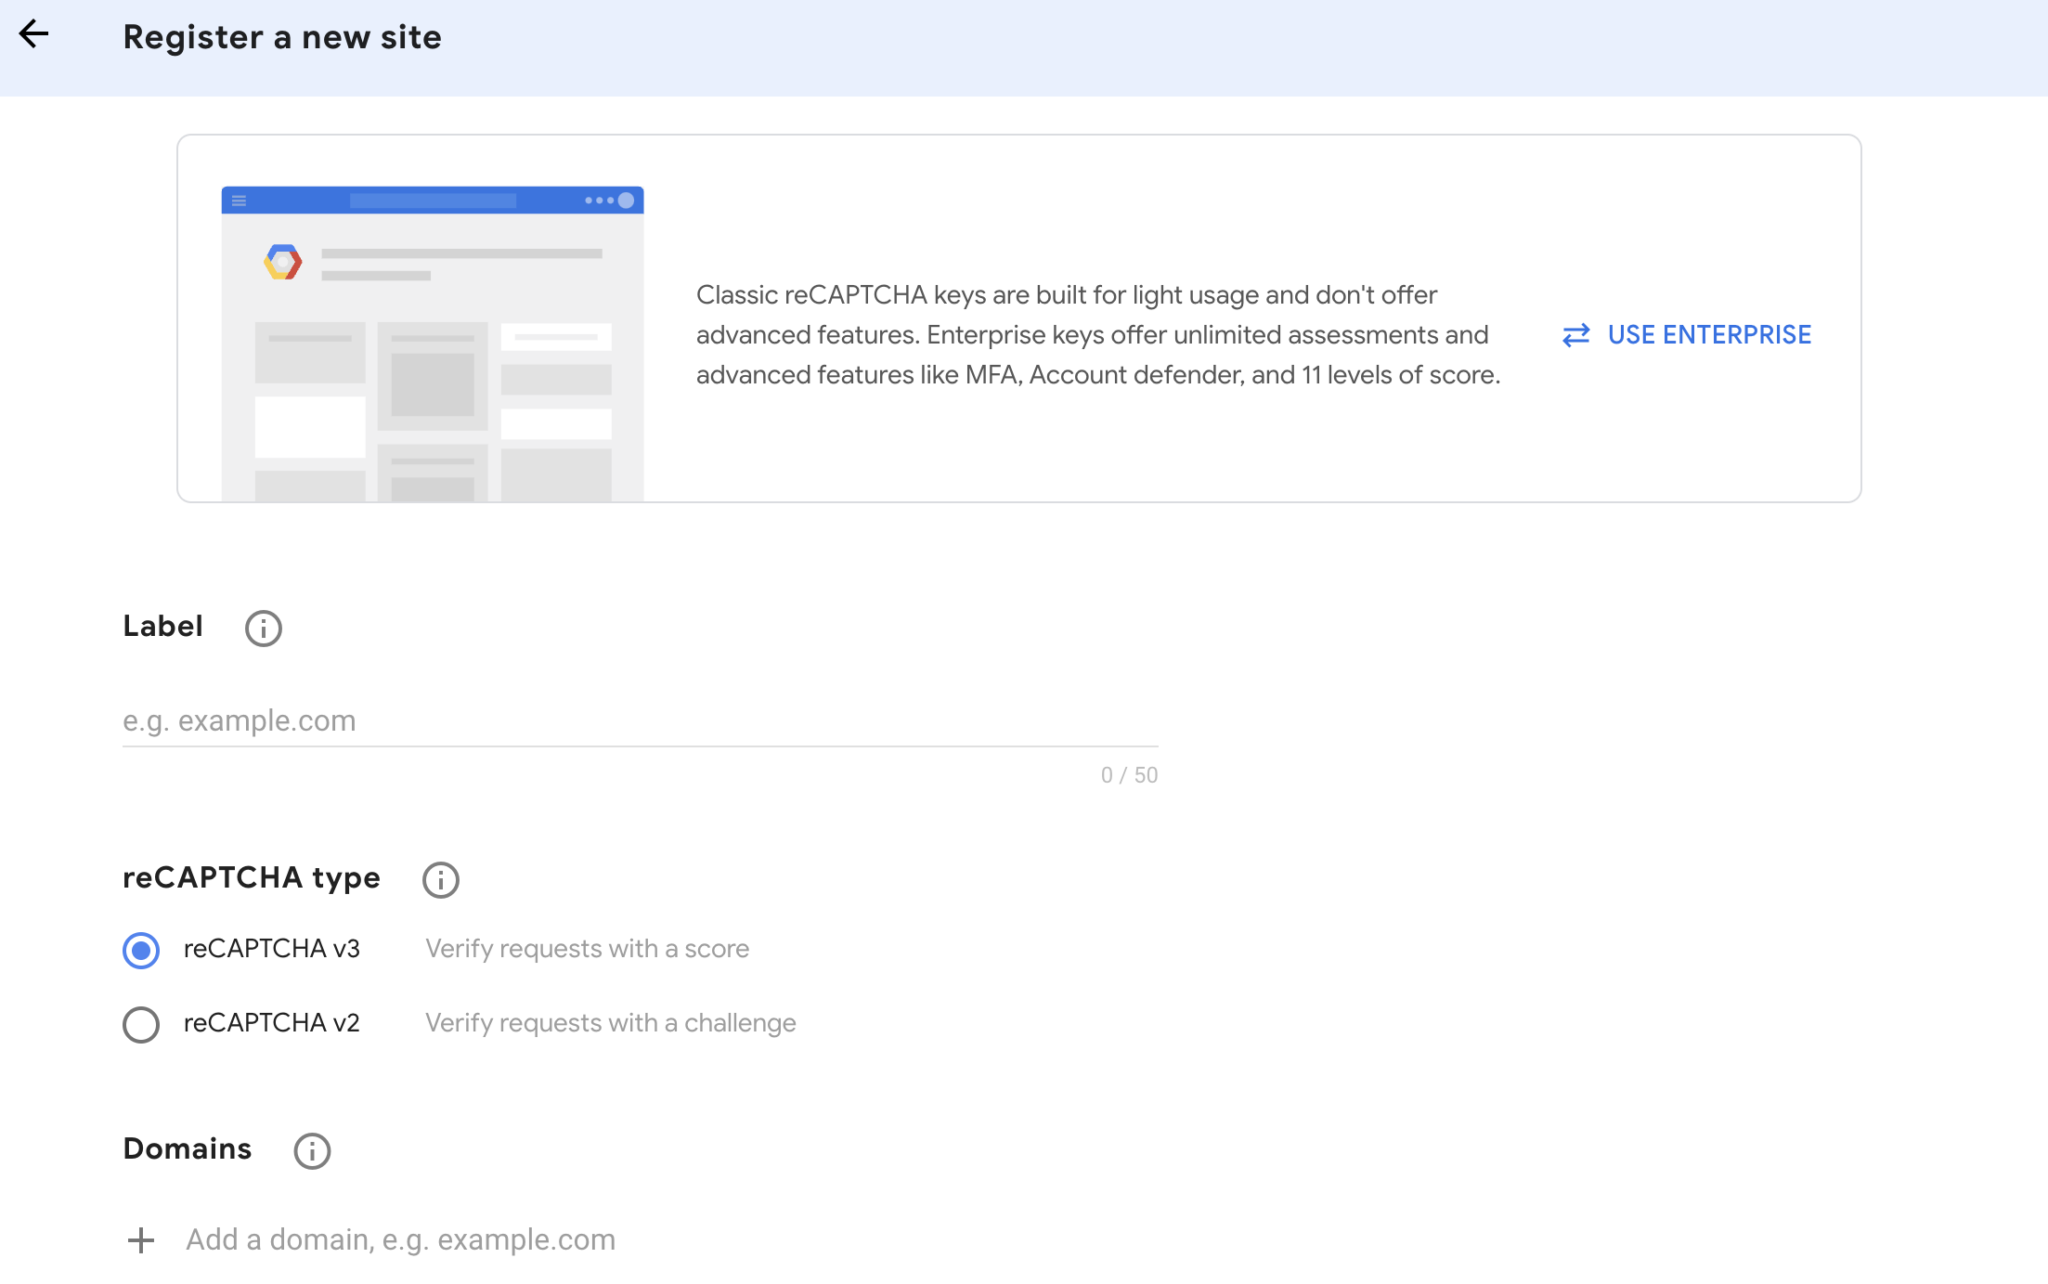This screenshot has height=1284, width=2048.
Task: View the Label info tooltip
Action: tap(262, 628)
